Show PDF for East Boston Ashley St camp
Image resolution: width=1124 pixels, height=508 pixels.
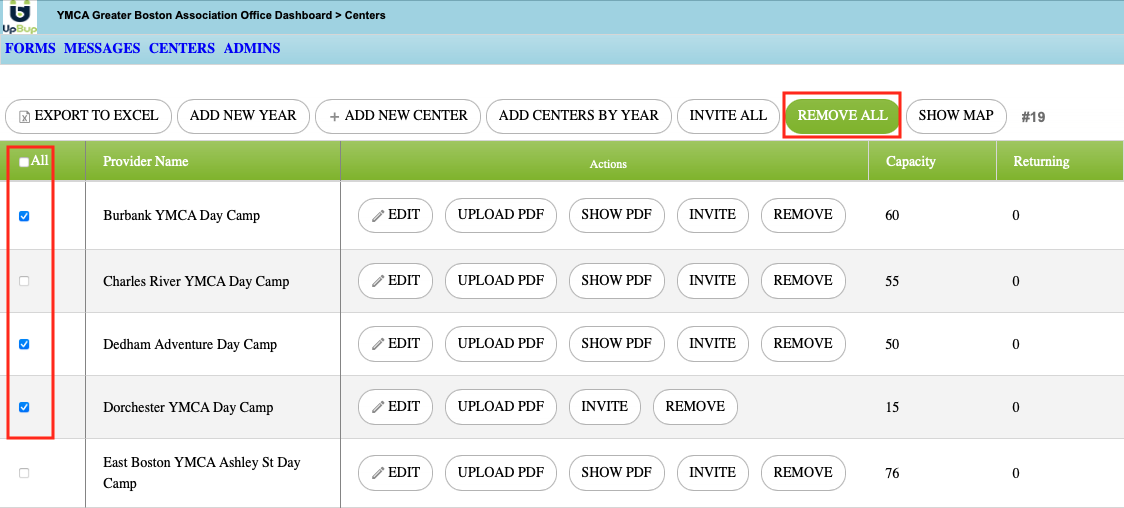tap(616, 473)
